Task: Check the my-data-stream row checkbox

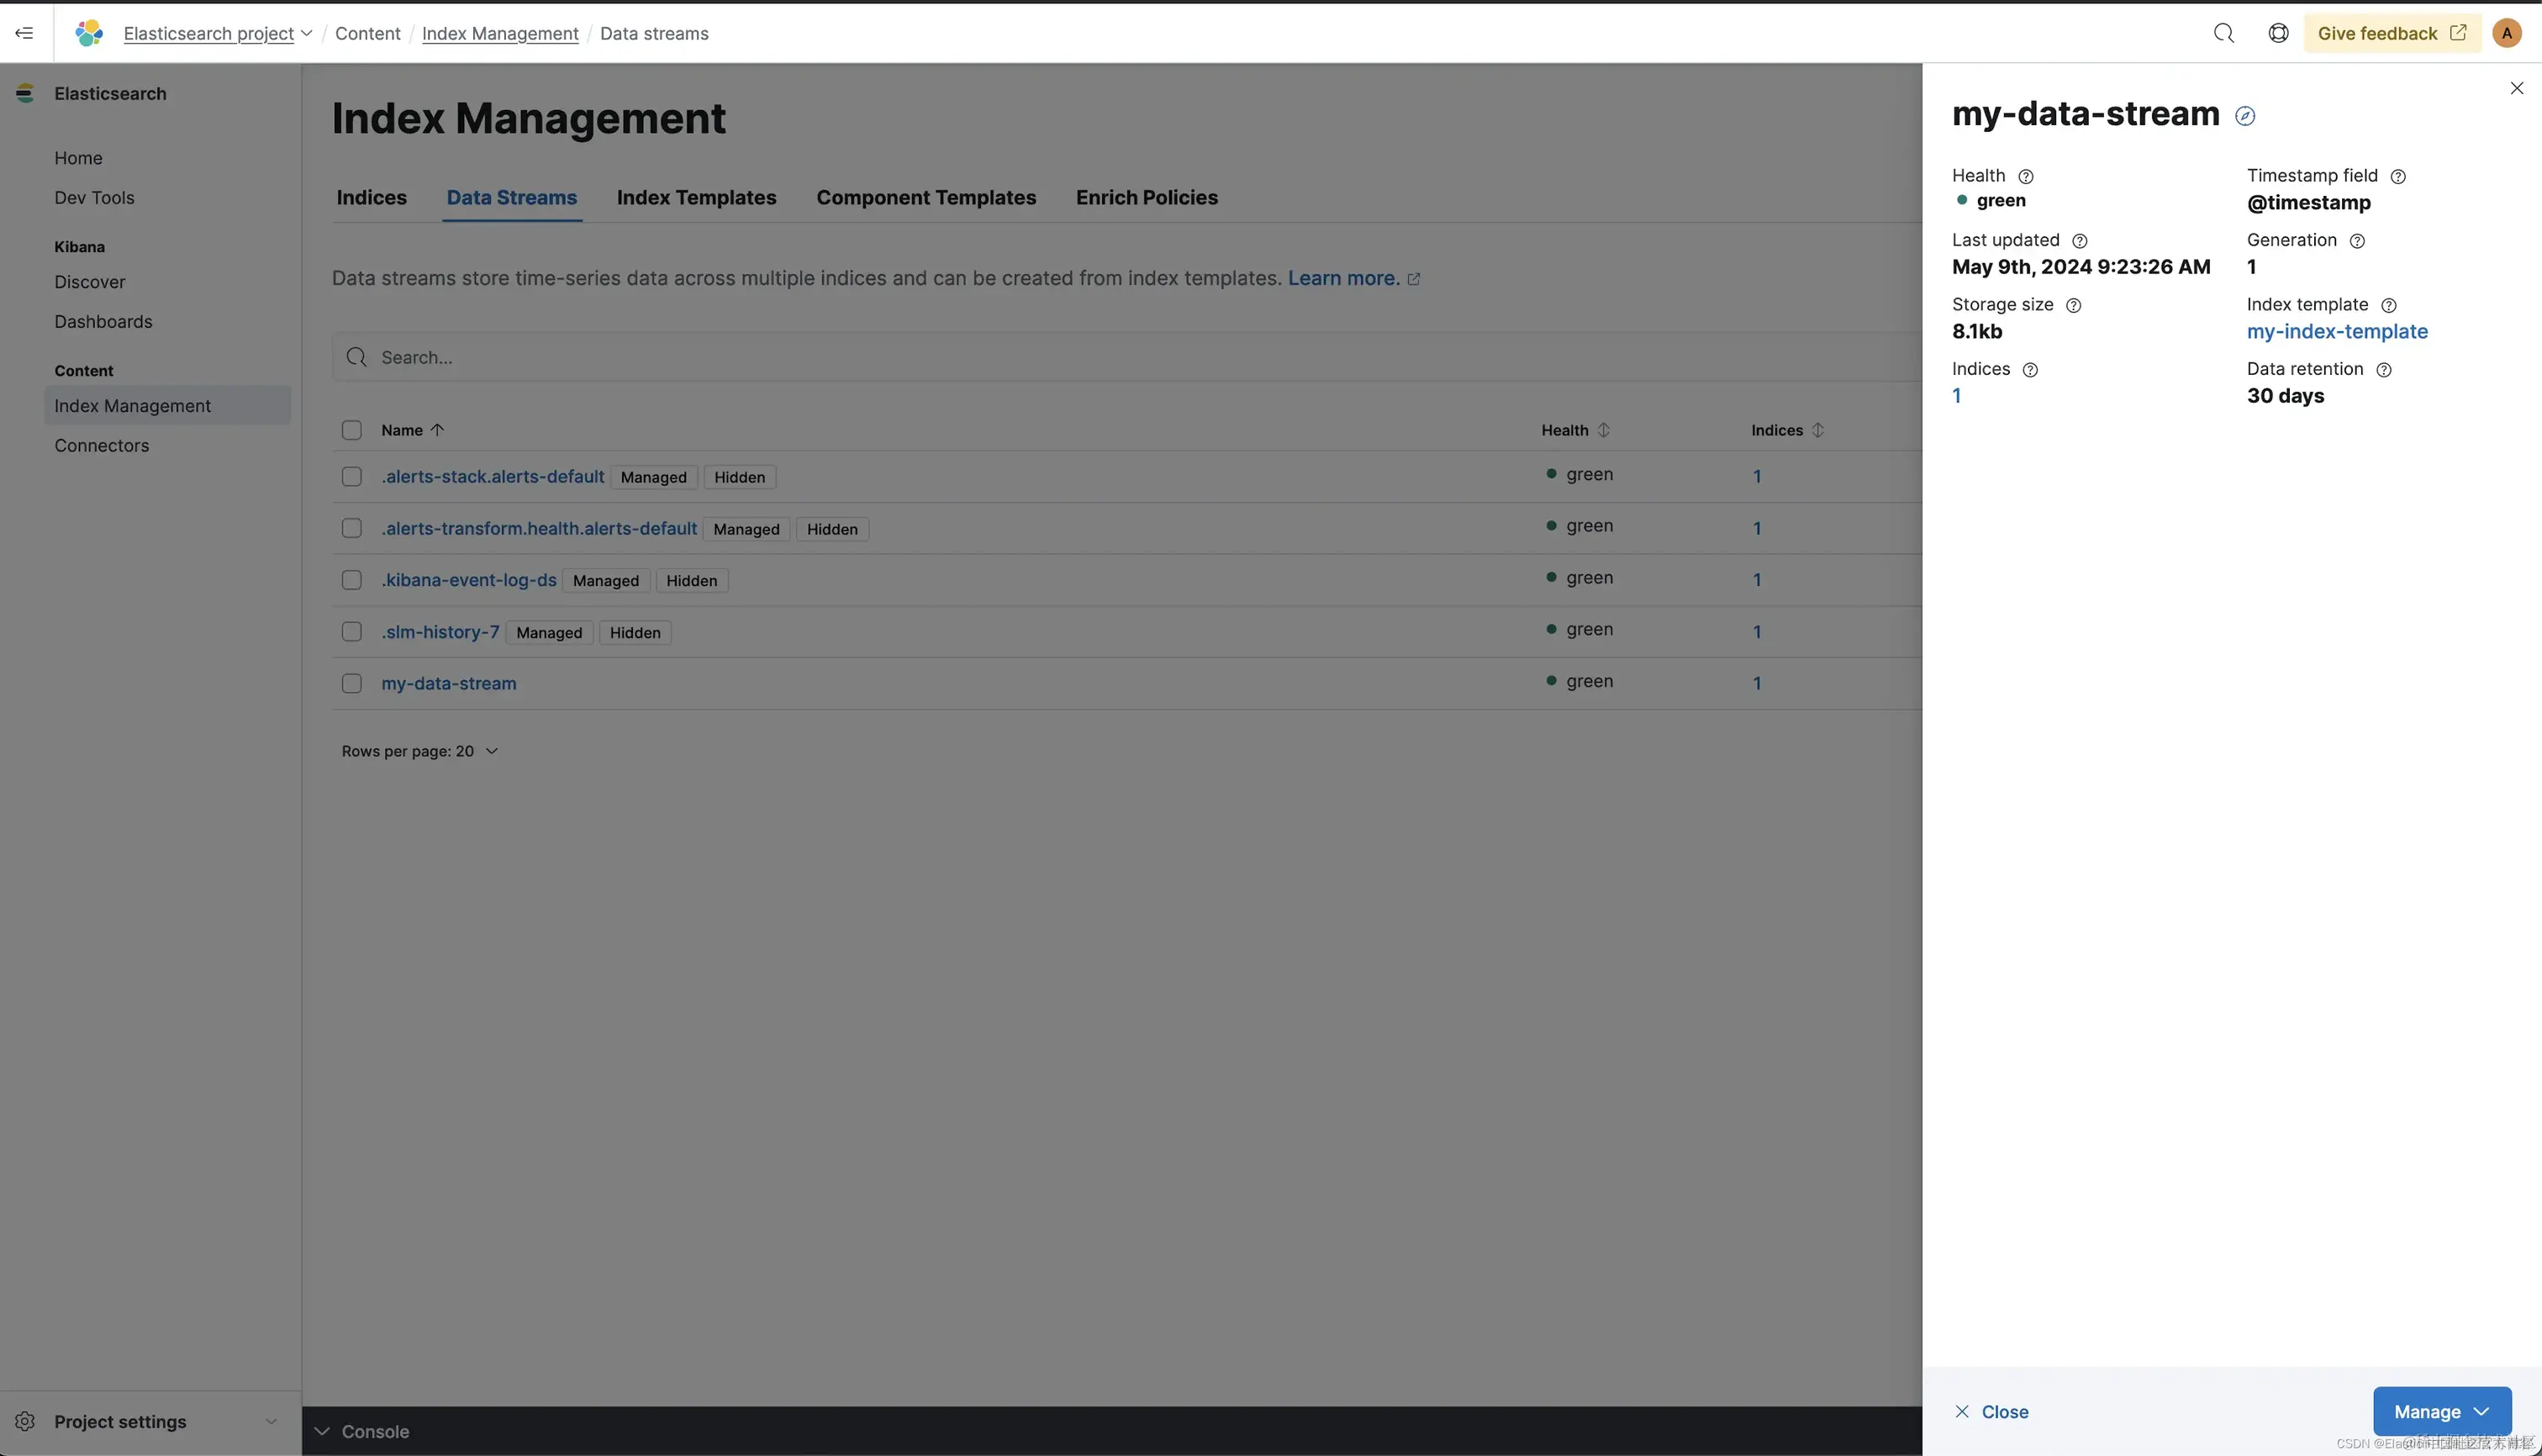Action: coord(351,683)
